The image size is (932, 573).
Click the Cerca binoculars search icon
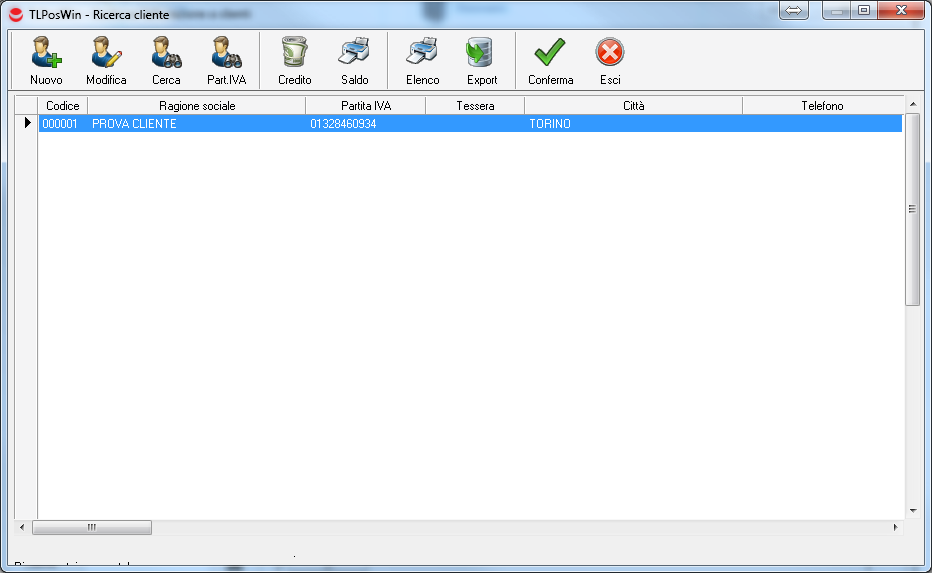click(x=166, y=52)
